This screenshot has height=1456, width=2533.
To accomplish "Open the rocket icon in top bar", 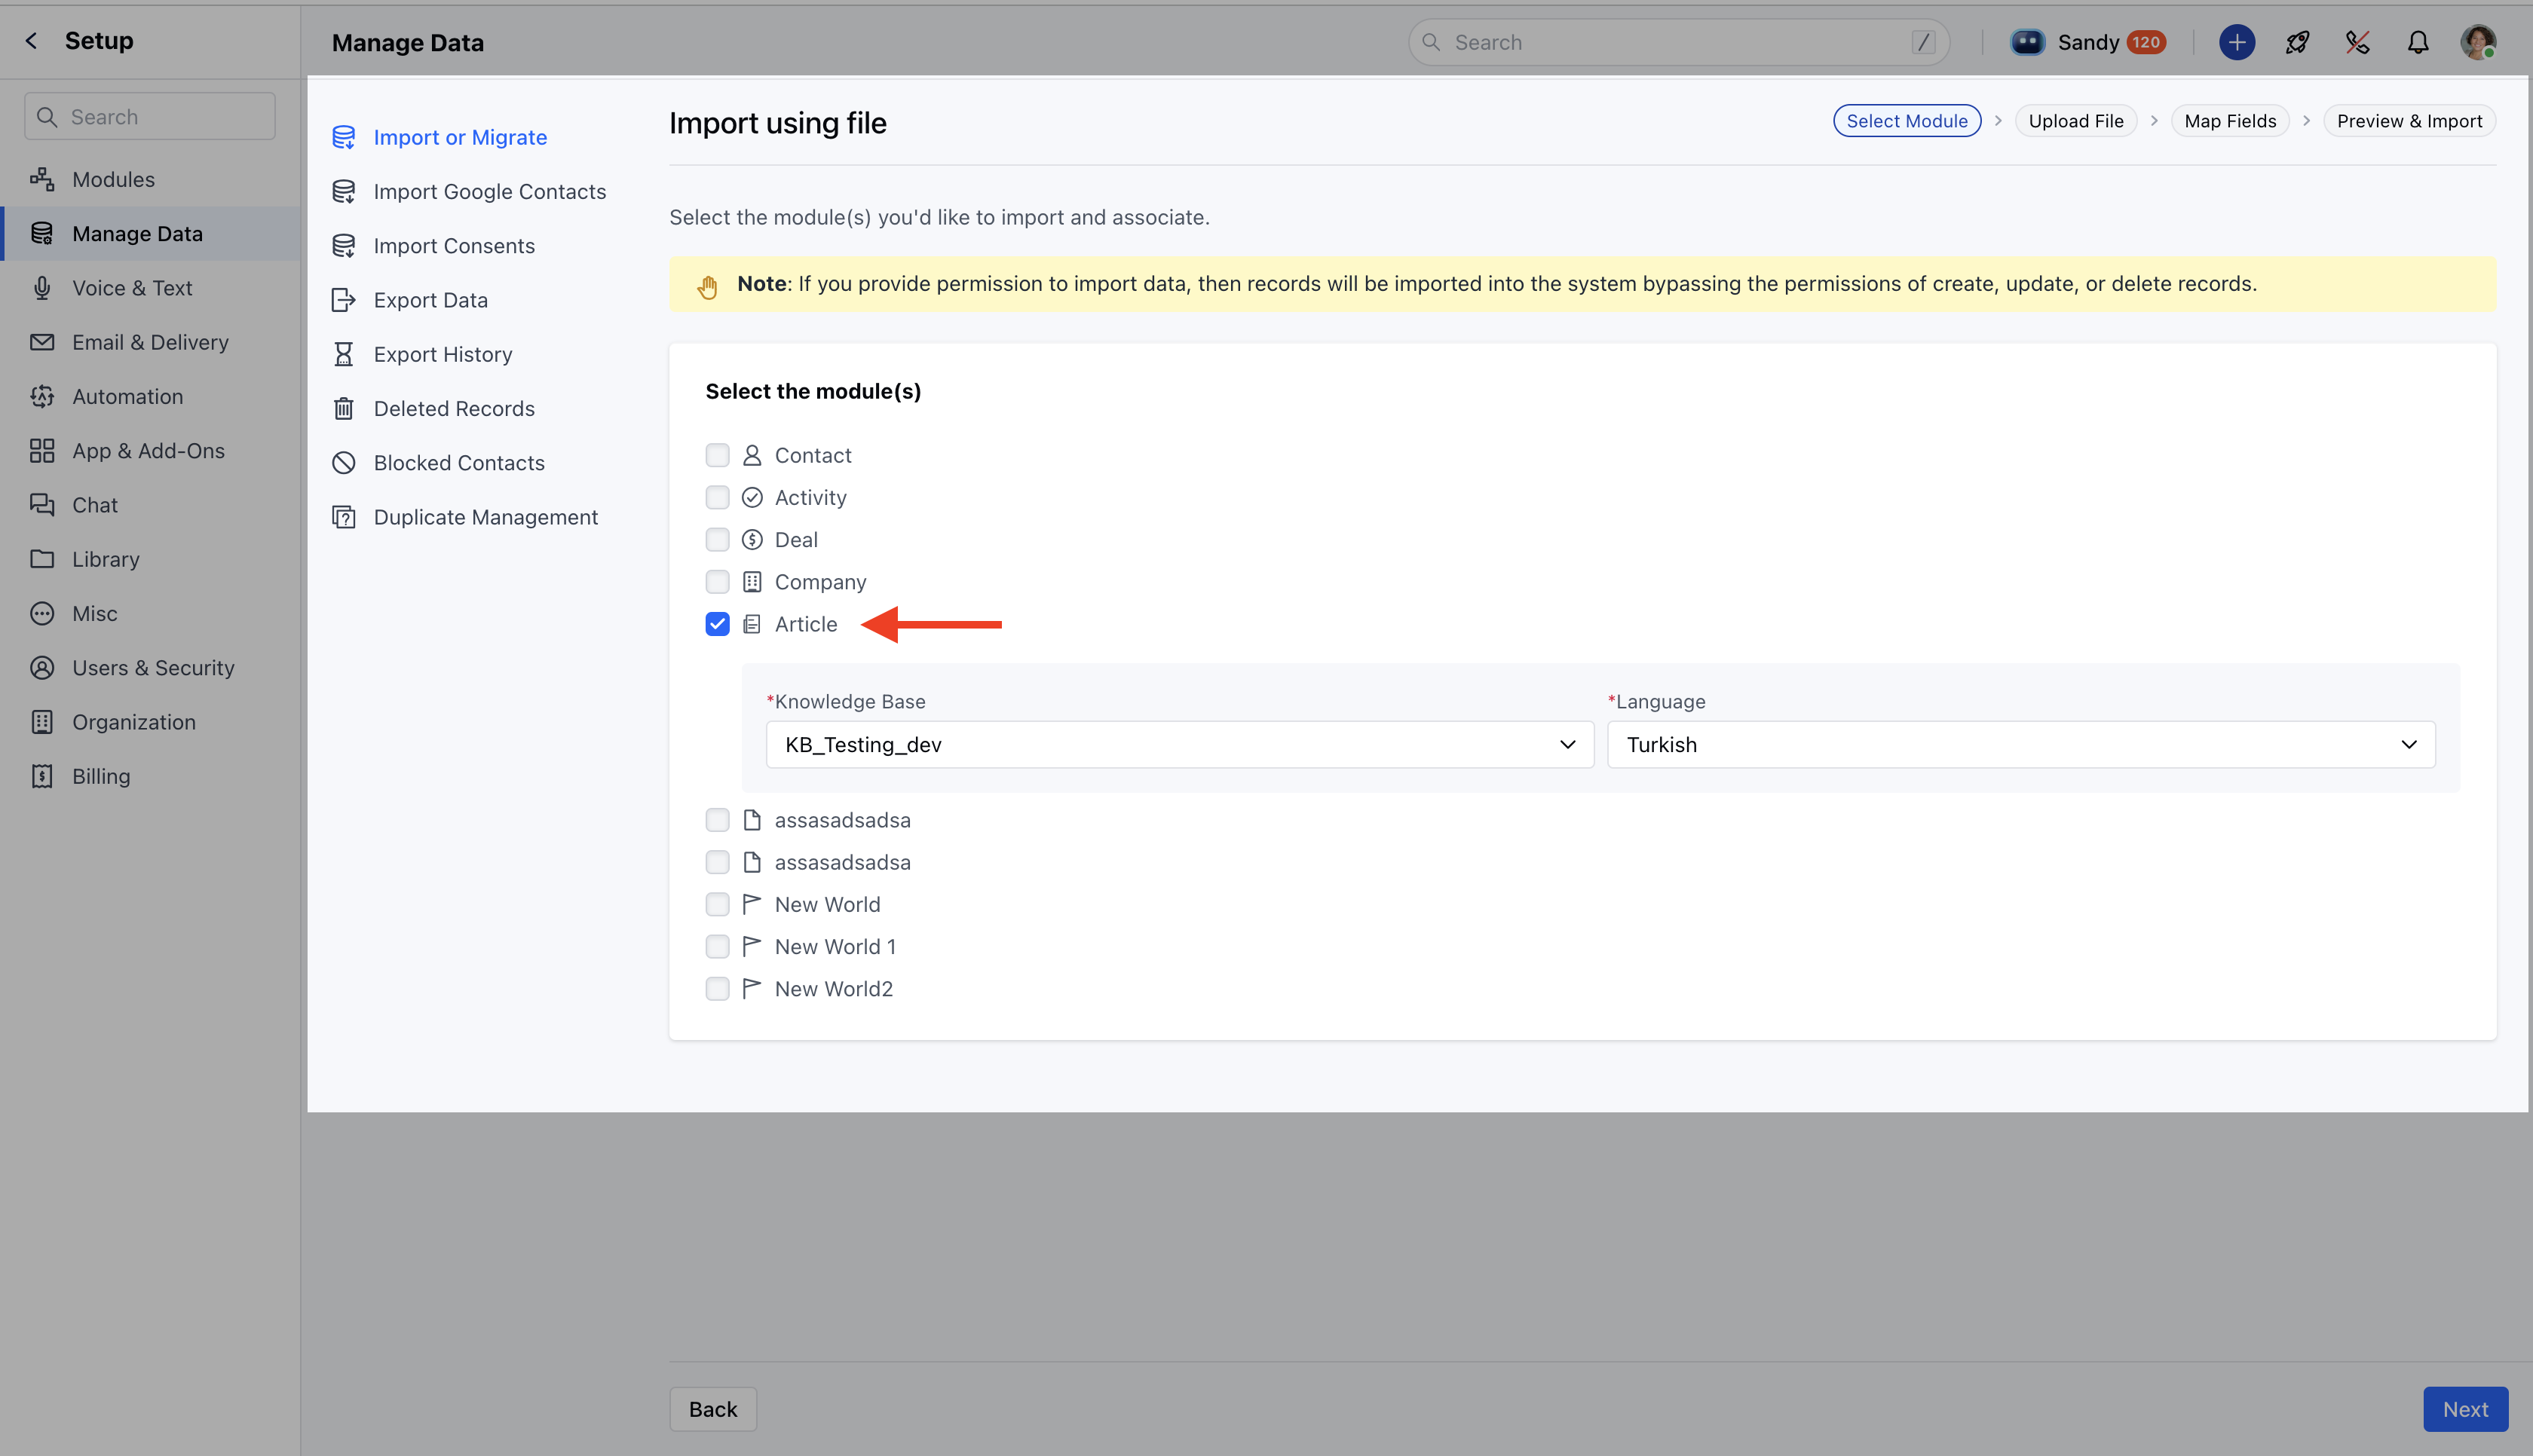I will pyautogui.click(x=2297, y=42).
